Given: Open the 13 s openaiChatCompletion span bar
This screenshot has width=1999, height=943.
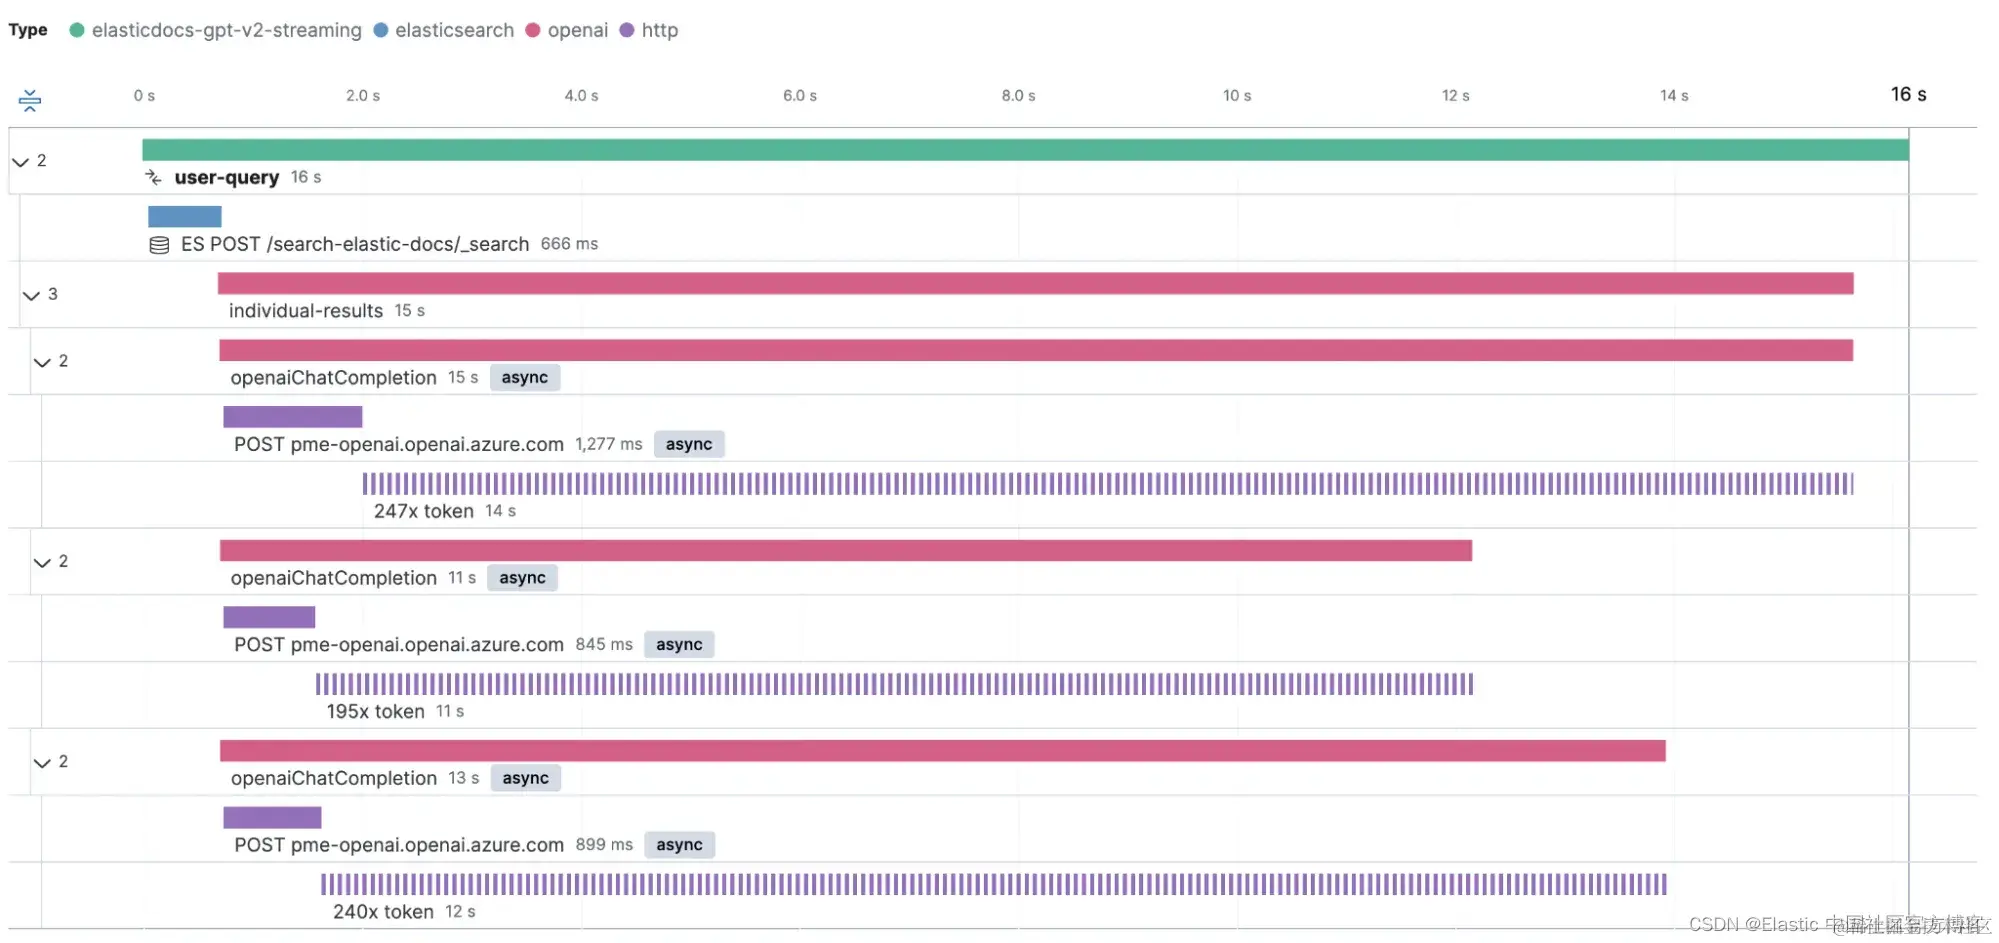Looking at the screenshot, I should [x=943, y=751].
